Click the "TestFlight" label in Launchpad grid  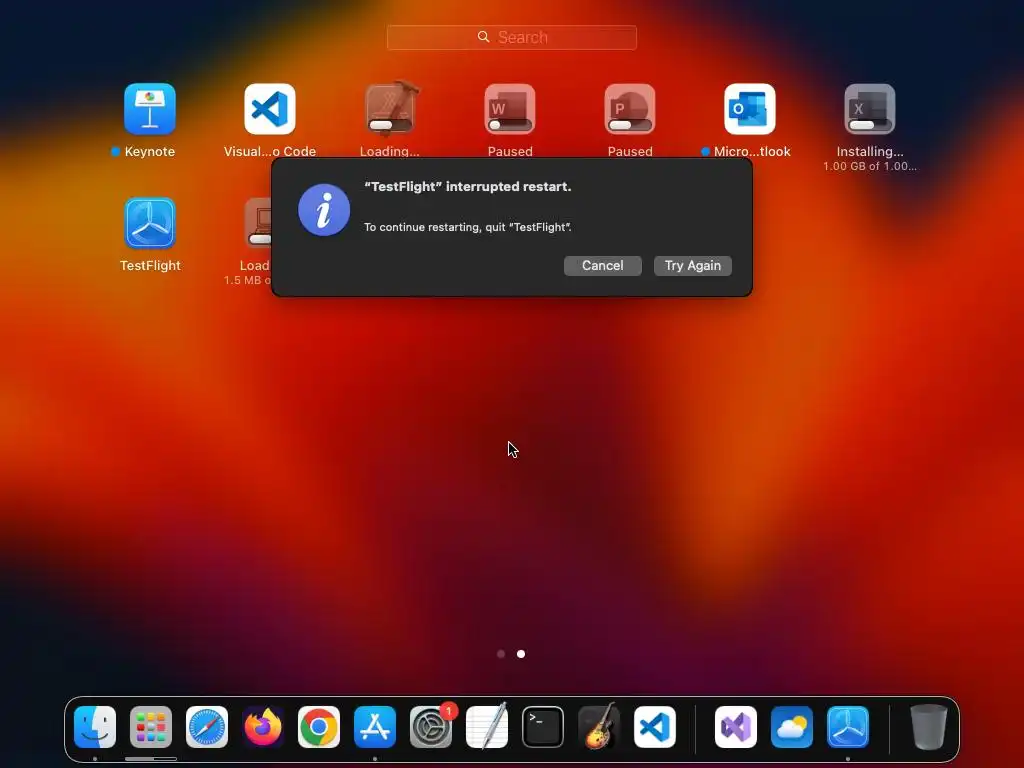[x=150, y=266]
